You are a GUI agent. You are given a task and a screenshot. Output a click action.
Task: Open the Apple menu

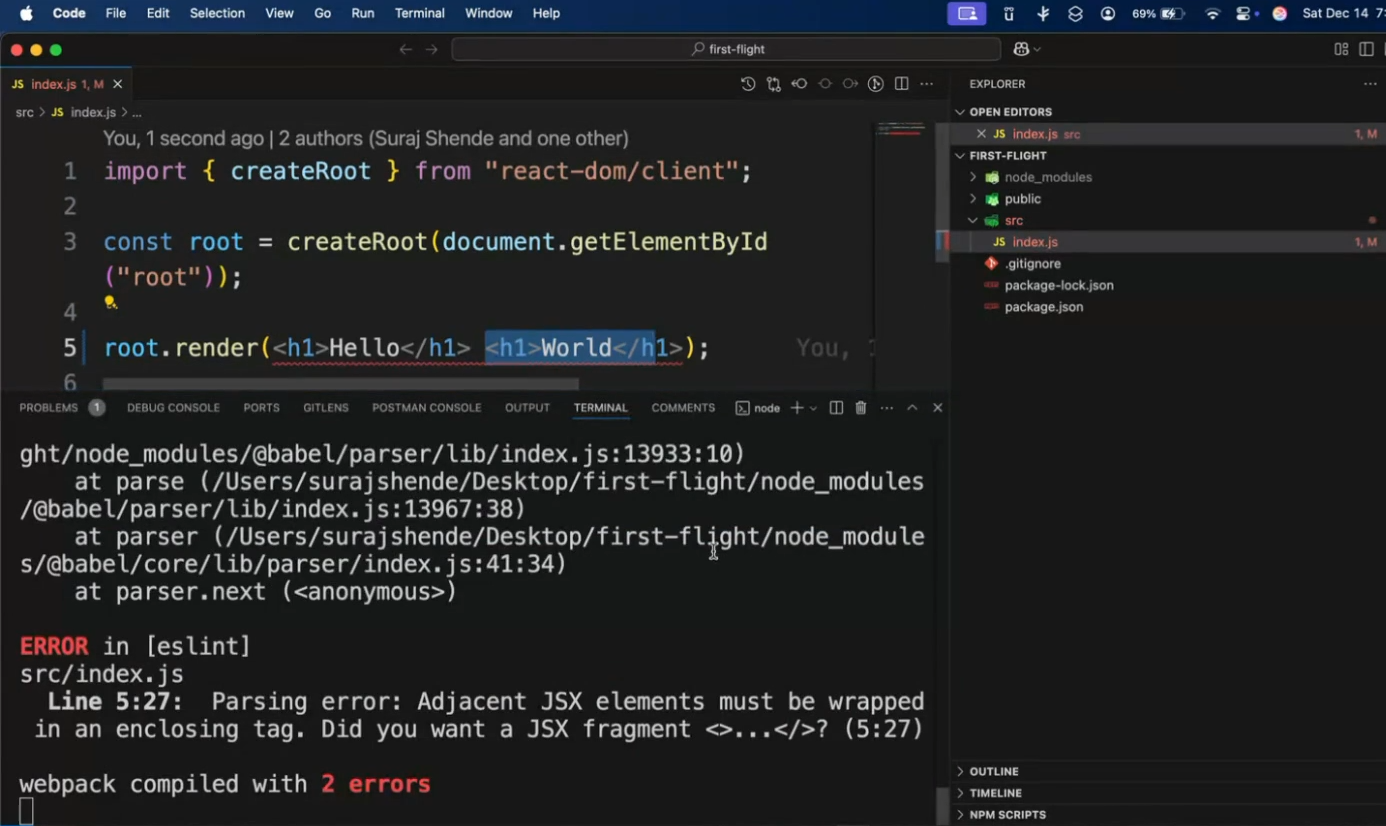[x=27, y=13]
